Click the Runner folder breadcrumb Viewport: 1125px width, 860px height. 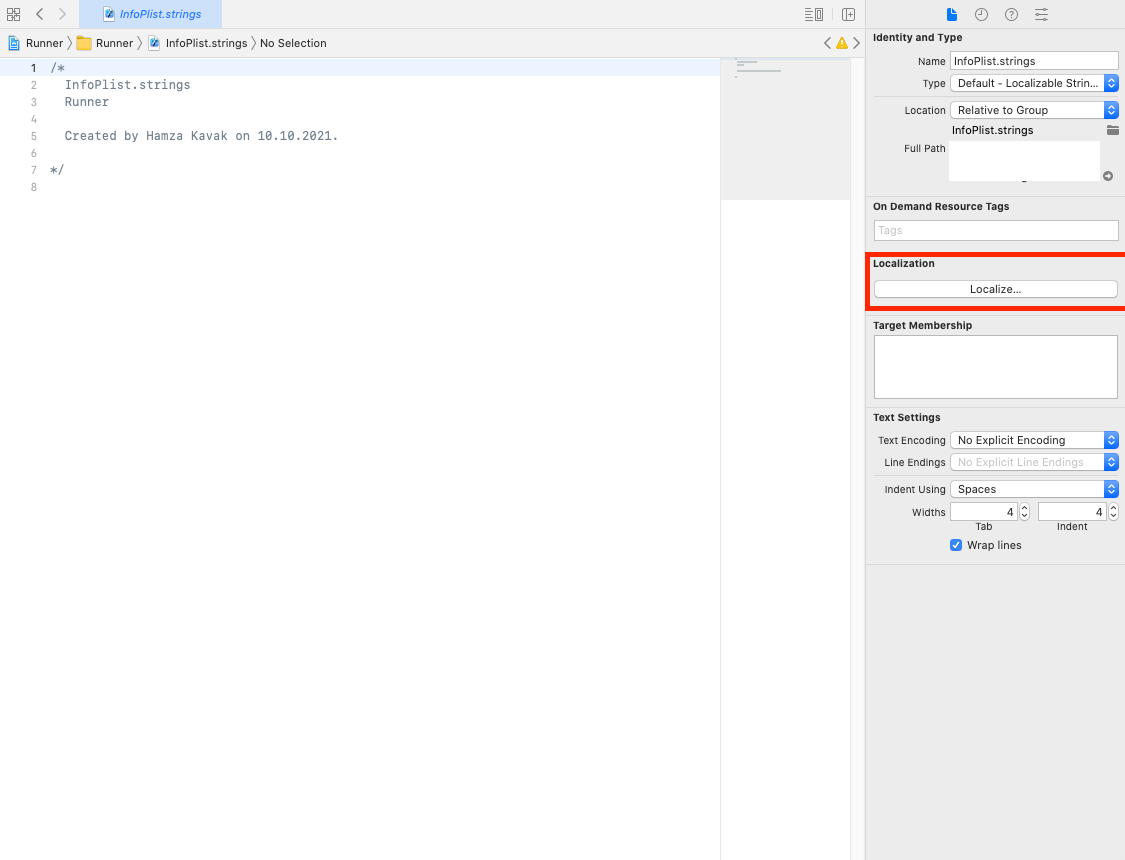pyautogui.click(x=105, y=43)
